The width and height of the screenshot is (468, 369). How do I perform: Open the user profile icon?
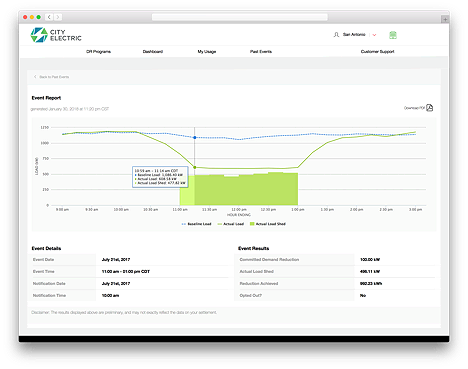click(336, 35)
